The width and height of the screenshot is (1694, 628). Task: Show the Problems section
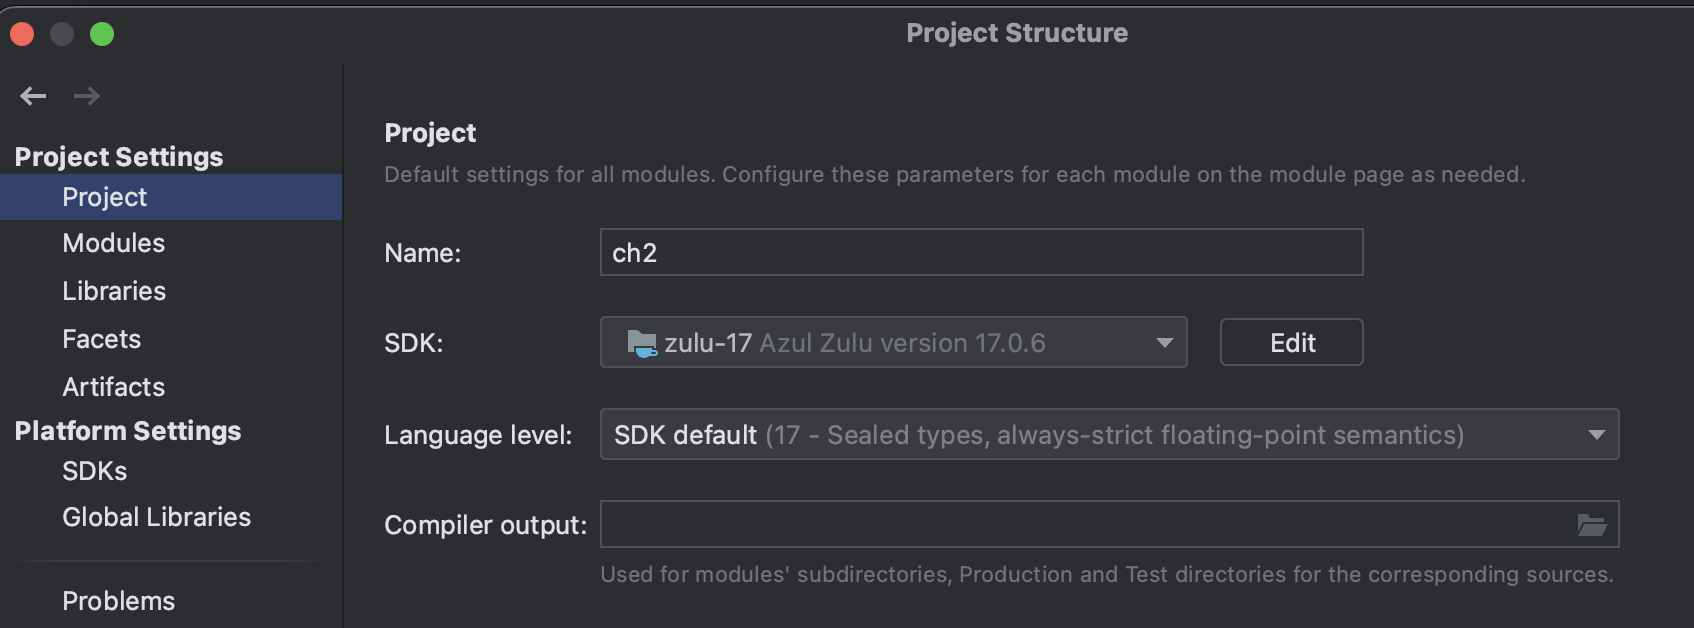(x=118, y=601)
